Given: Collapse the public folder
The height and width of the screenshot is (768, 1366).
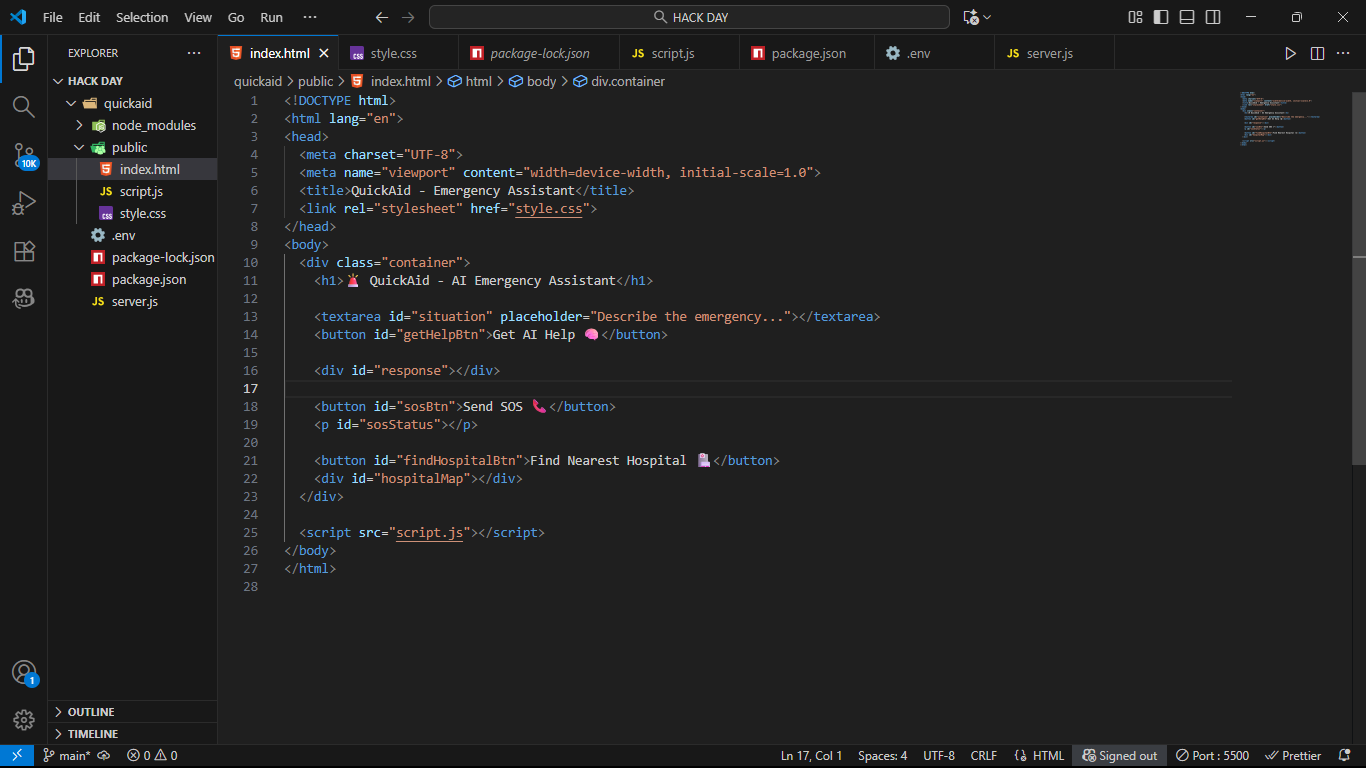Looking at the screenshot, I should tap(133, 147).
